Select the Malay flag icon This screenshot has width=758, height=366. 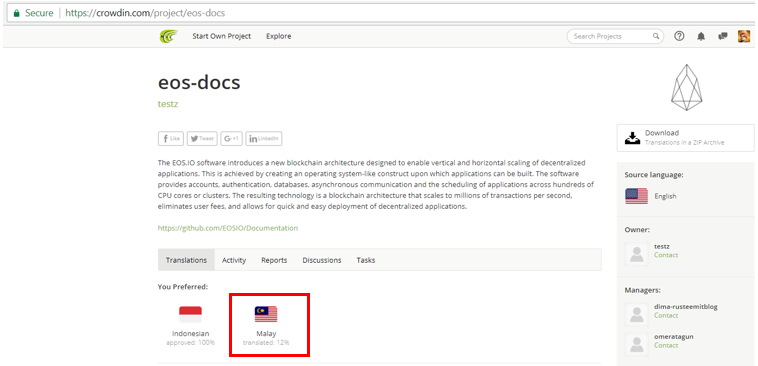click(x=266, y=314)
